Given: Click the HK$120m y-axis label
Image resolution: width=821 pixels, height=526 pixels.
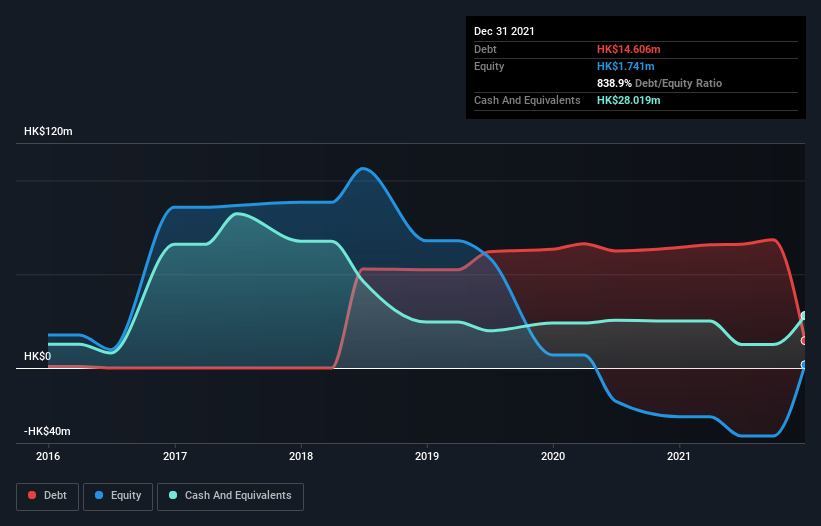Looking at the screenshot, I should click(48, 131).
